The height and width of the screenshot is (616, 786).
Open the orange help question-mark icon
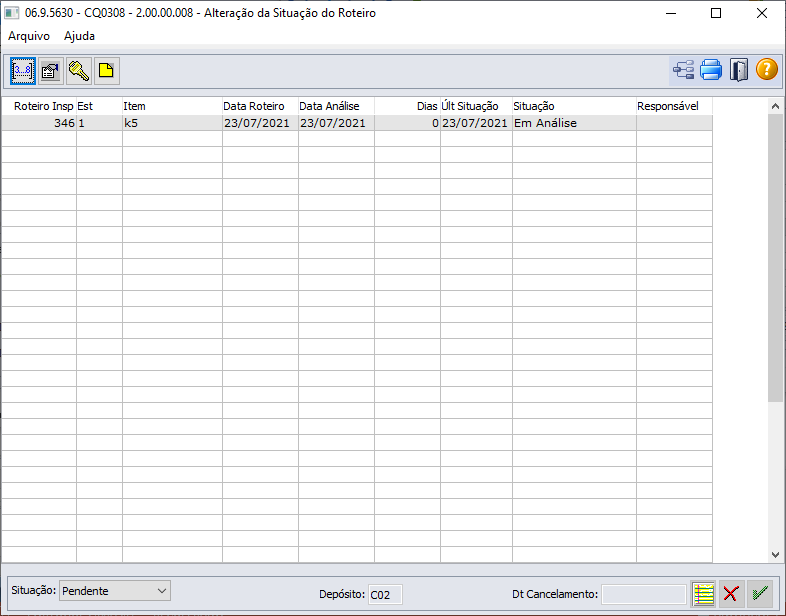pos(766,70)
